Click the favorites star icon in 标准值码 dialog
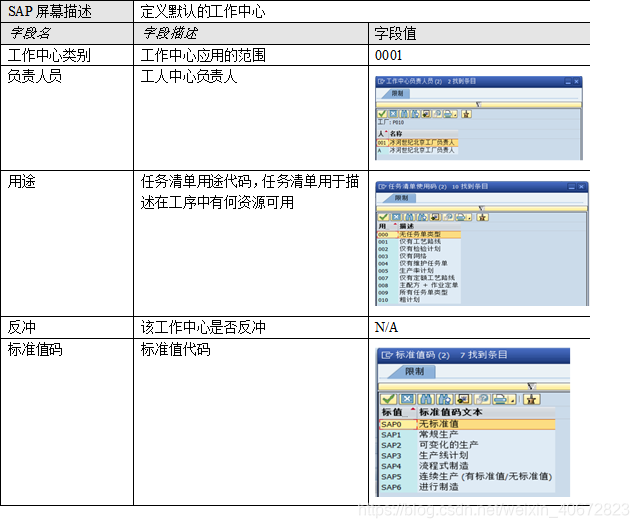639x528 pixels. [531, 399]
